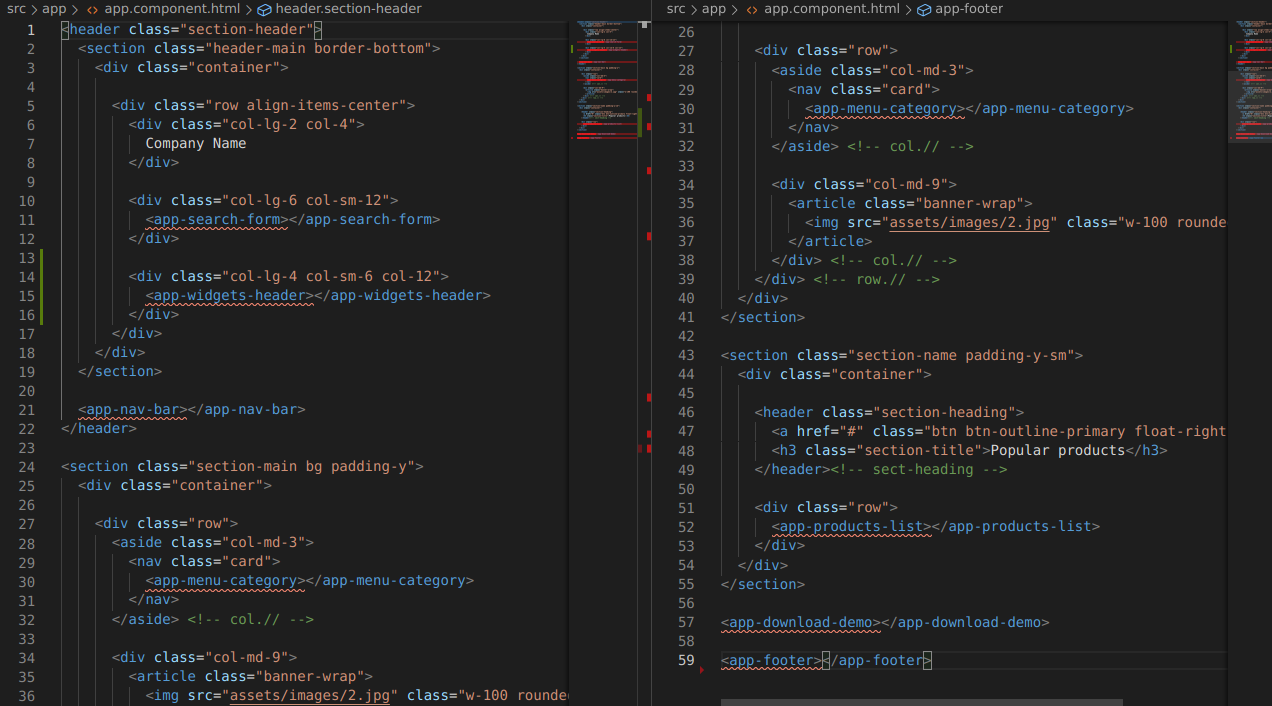Open the app breadcrumb in right editor
The image size is (1272, 706).
click(x=714, y=9)
